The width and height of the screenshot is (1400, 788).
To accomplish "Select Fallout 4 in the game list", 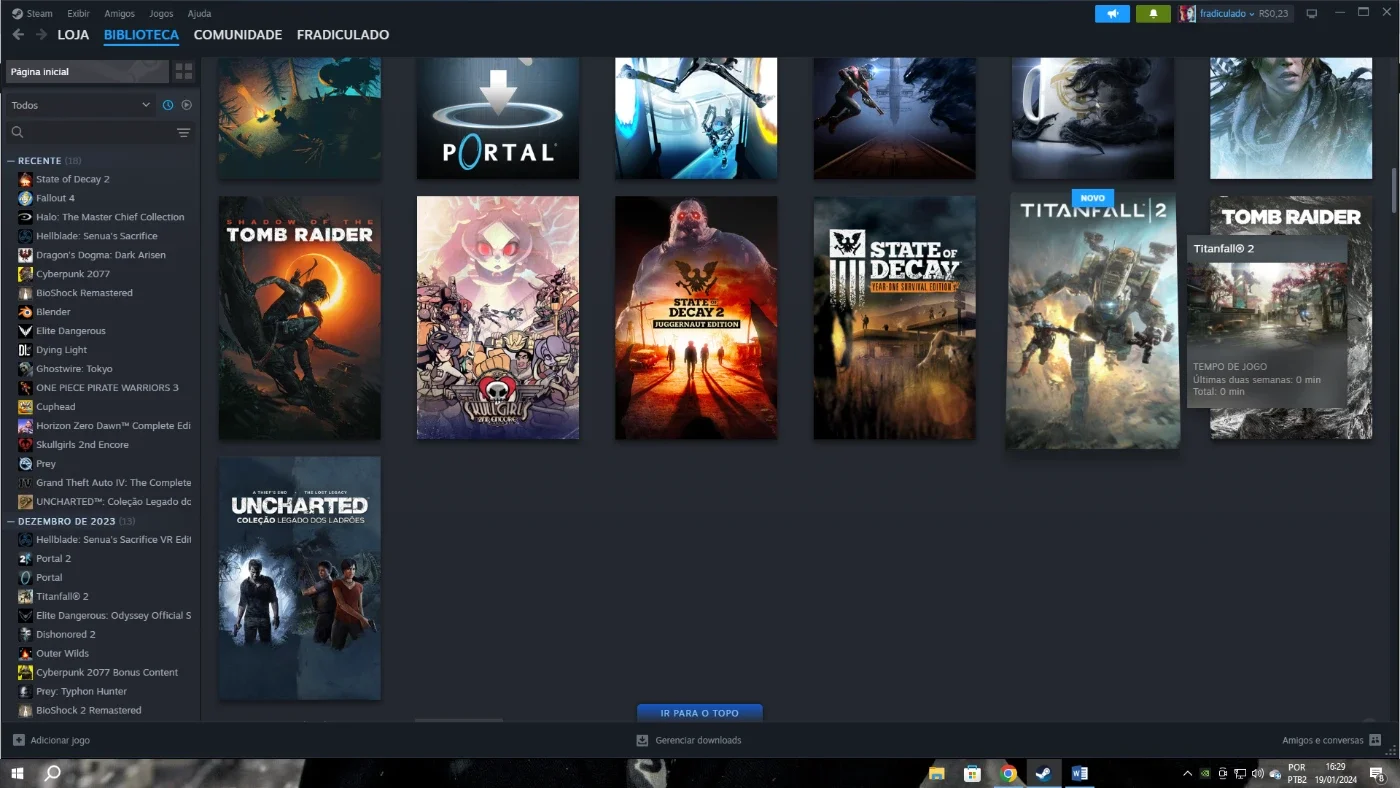I will [x=55, y=198].
